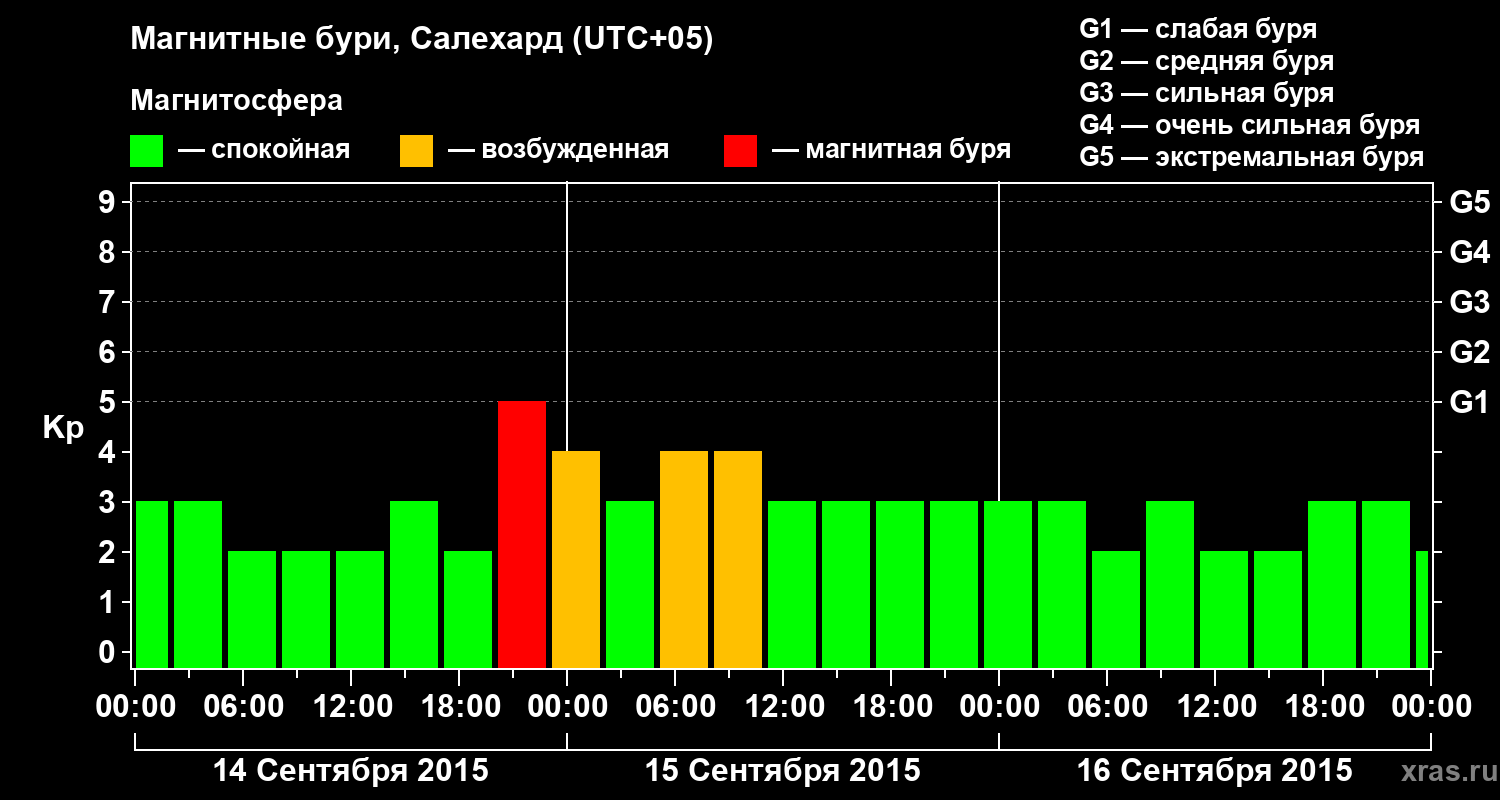Click the 'Kp' axis label
The height and width of the screenshot is (800, 1500).
tap(63, 428)
